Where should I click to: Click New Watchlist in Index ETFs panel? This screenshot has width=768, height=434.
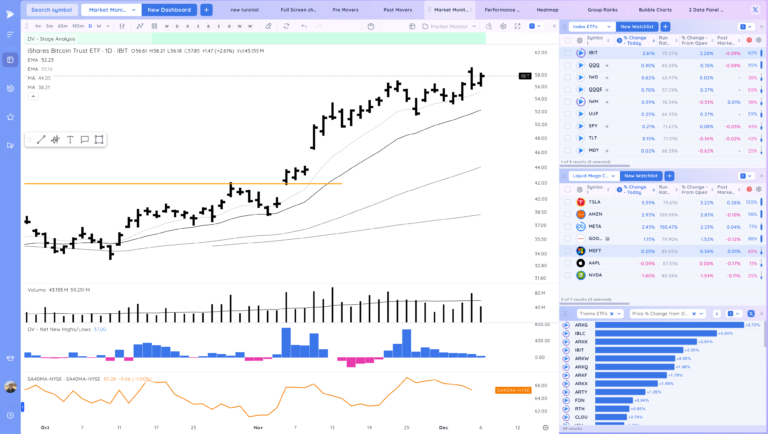coord(636,26)
